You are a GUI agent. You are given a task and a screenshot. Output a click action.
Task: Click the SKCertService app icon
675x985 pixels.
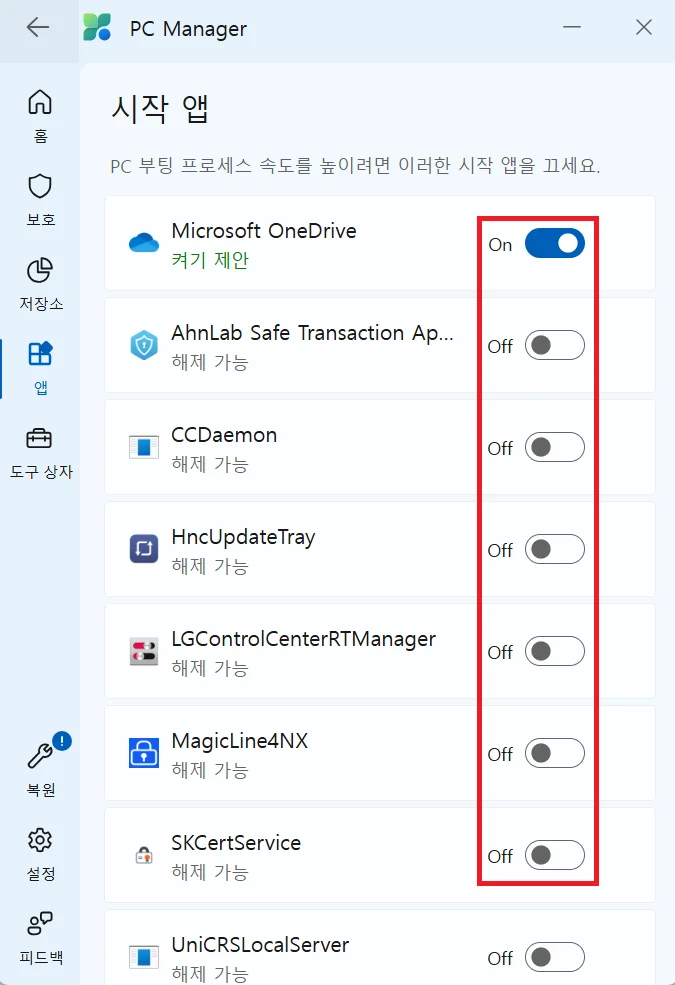(144, 855)
